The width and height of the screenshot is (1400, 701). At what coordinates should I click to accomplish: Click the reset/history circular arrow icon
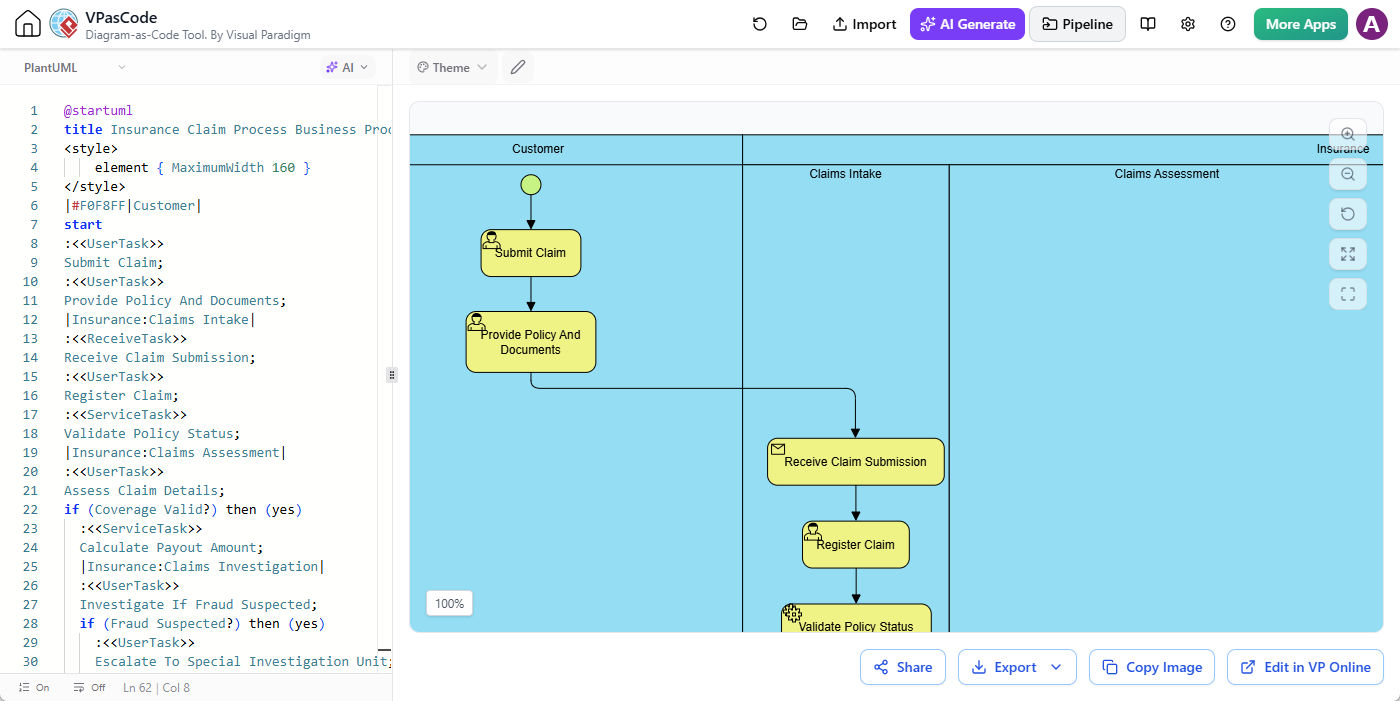(x=760, y=24)
